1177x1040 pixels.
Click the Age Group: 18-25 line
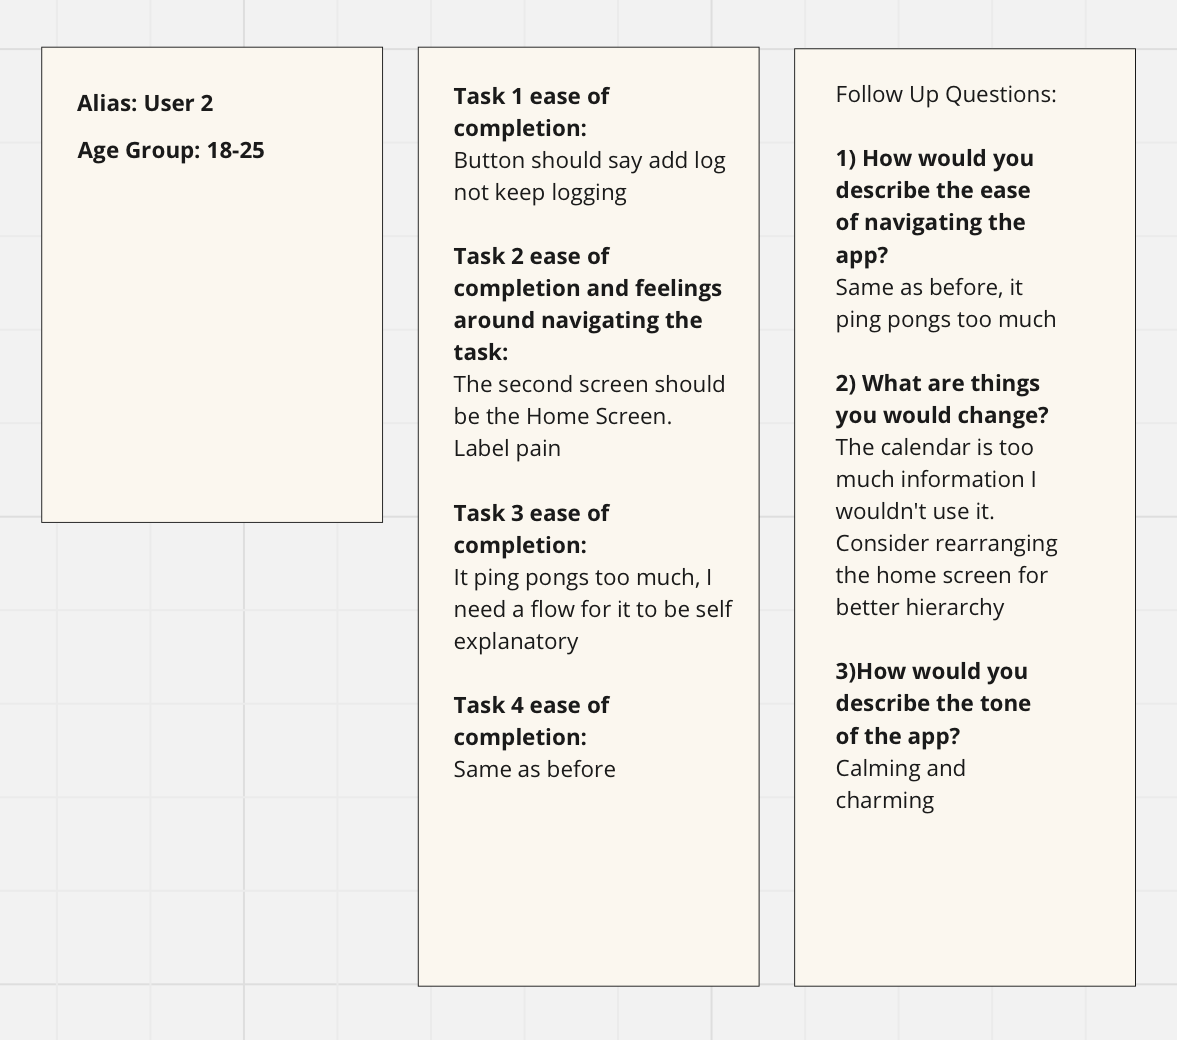(170, 150)
